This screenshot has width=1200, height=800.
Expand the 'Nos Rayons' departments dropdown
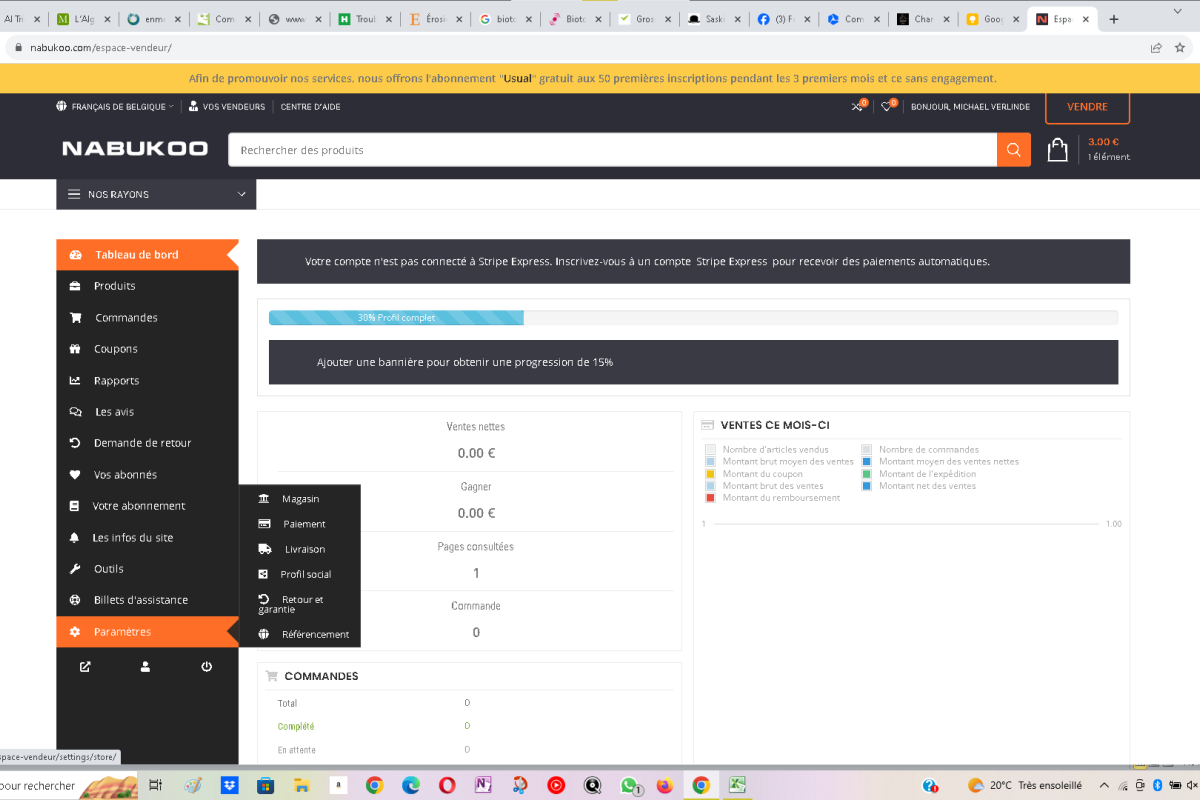tap(156, 194)
